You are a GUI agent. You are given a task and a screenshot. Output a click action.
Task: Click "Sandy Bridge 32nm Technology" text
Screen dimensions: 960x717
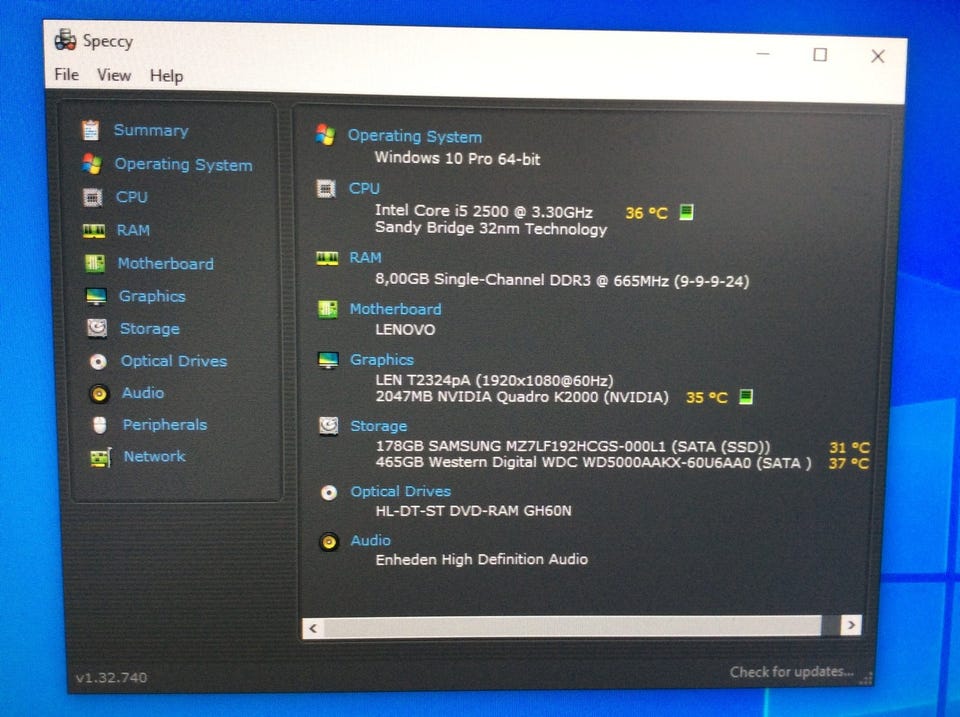[491, 228]
